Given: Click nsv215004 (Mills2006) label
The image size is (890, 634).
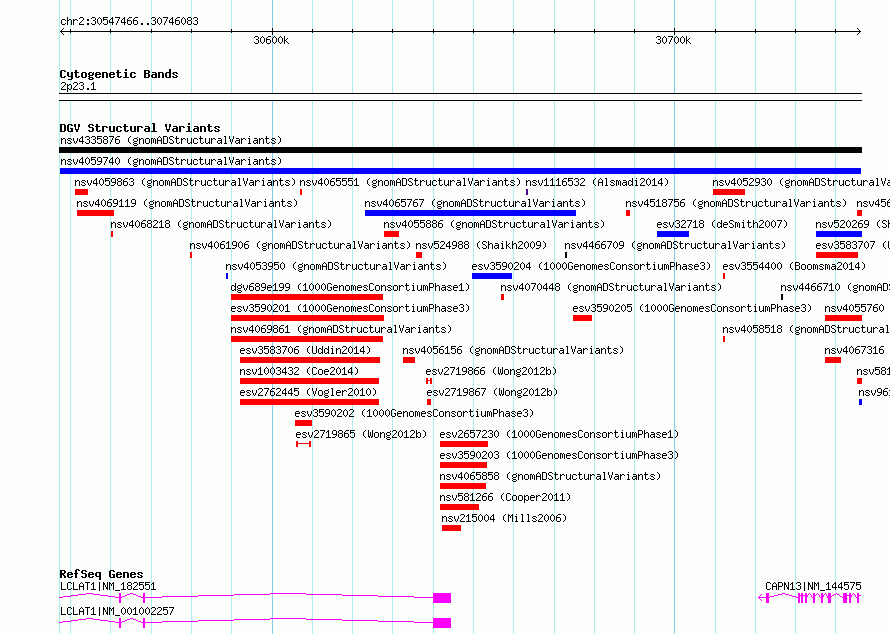Looking at the screenshot, I should [x=504, y=518].
